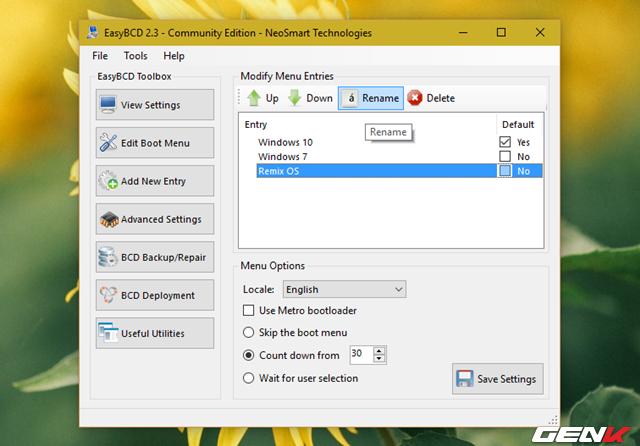Select the Skip the boot menu option
The image size is (640, 446).
[250, 332]
